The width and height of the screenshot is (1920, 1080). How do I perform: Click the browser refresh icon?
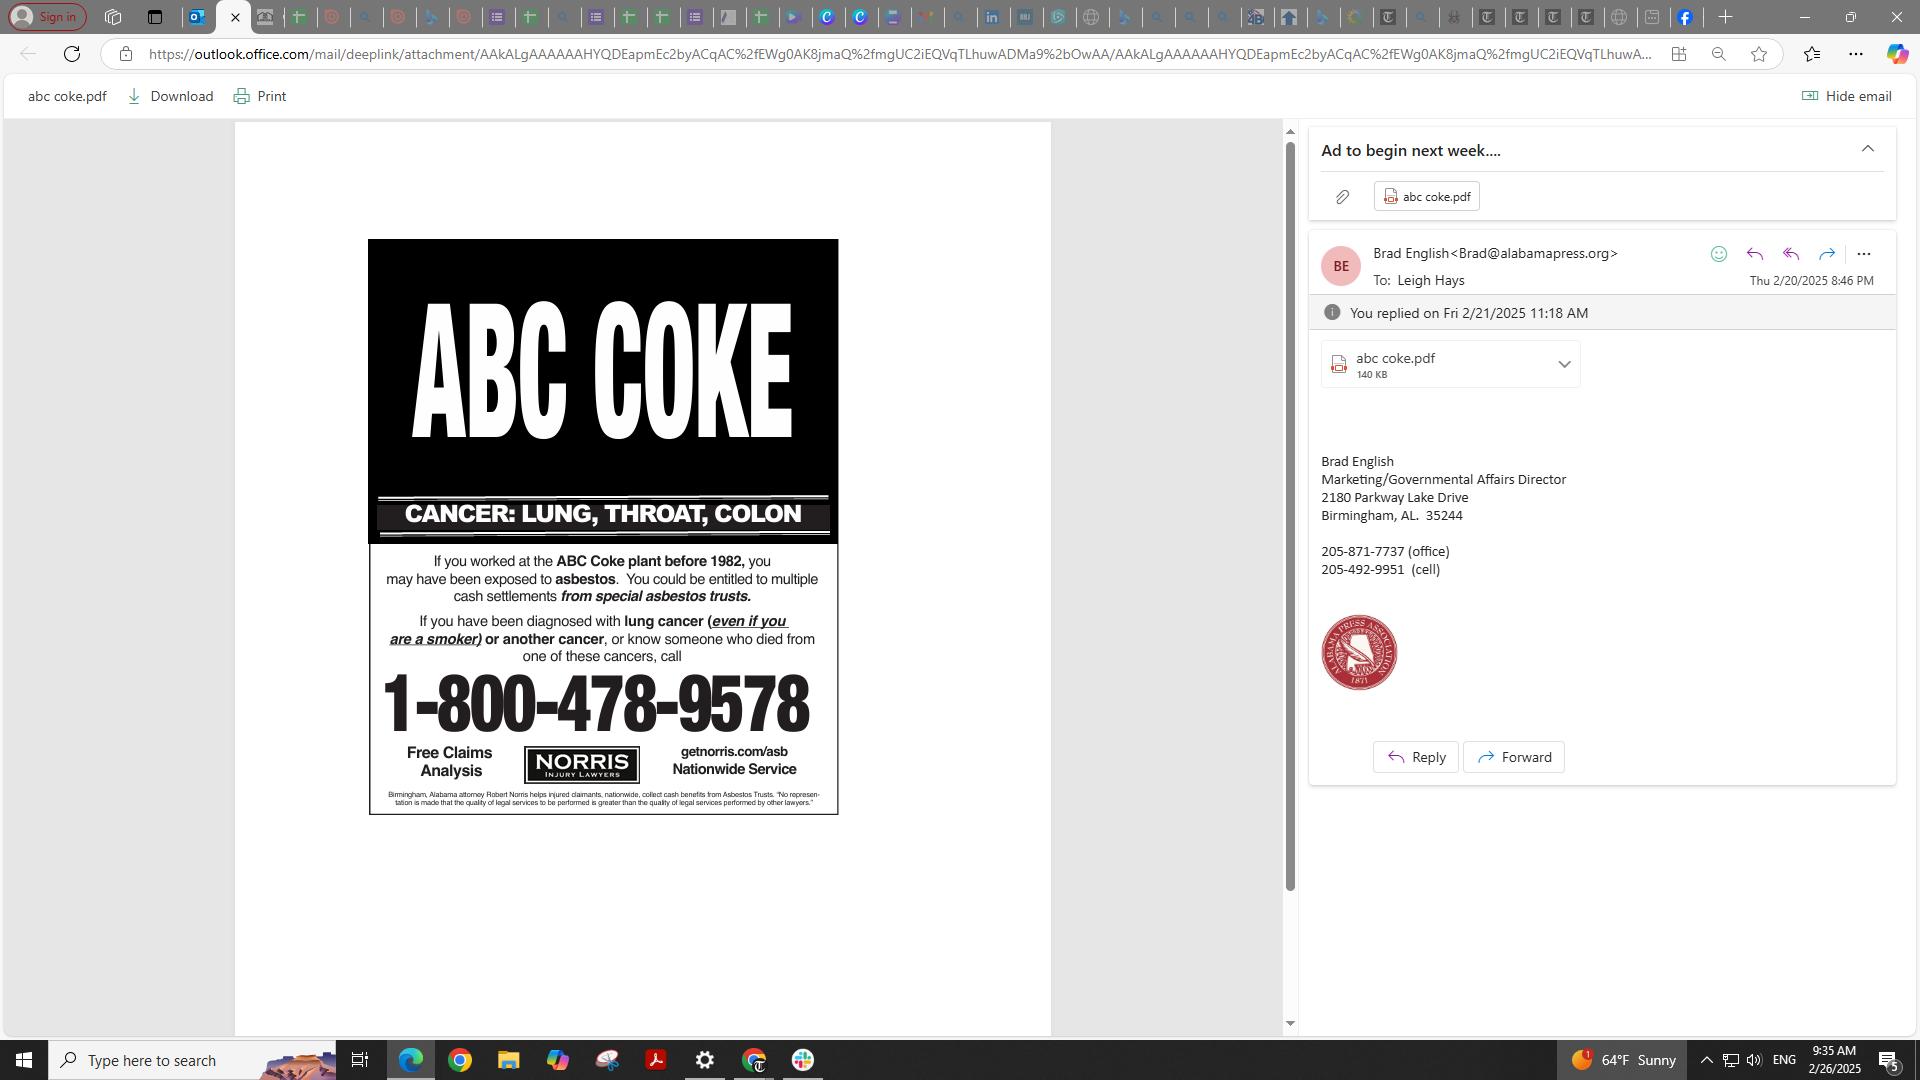(72, 54)
